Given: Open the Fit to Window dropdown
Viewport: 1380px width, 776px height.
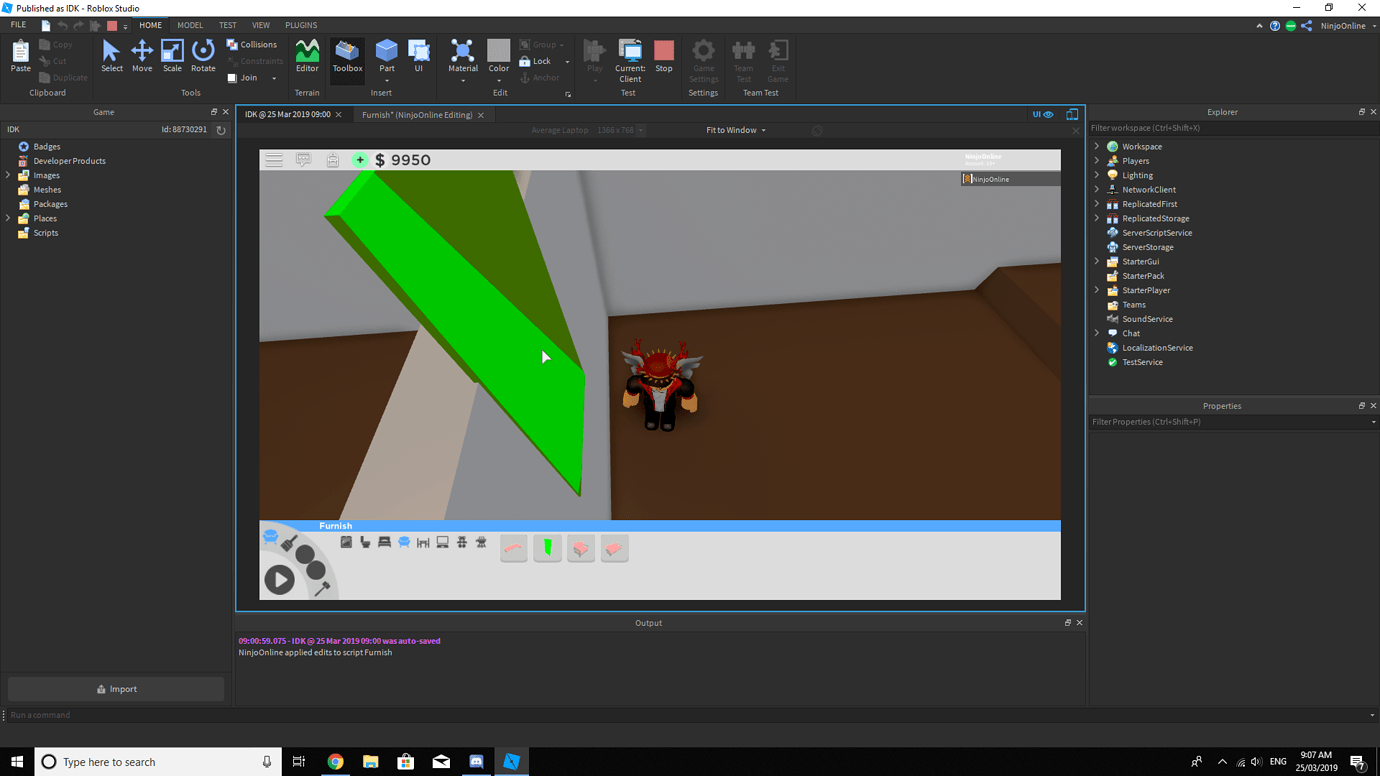Looking at the screenshot, I should [736, 130].
